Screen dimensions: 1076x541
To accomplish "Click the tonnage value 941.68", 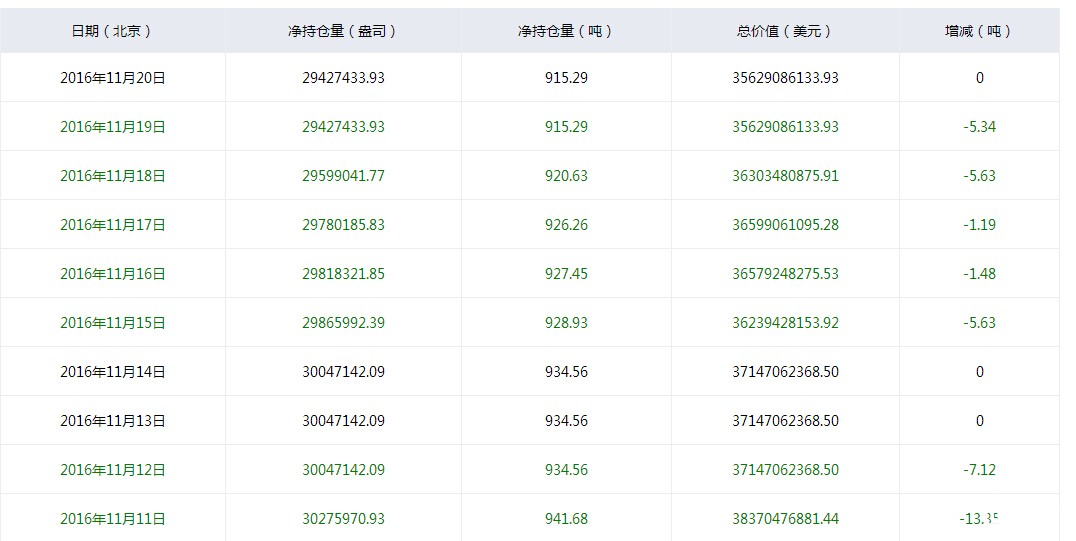I will (x=566, y=519).
